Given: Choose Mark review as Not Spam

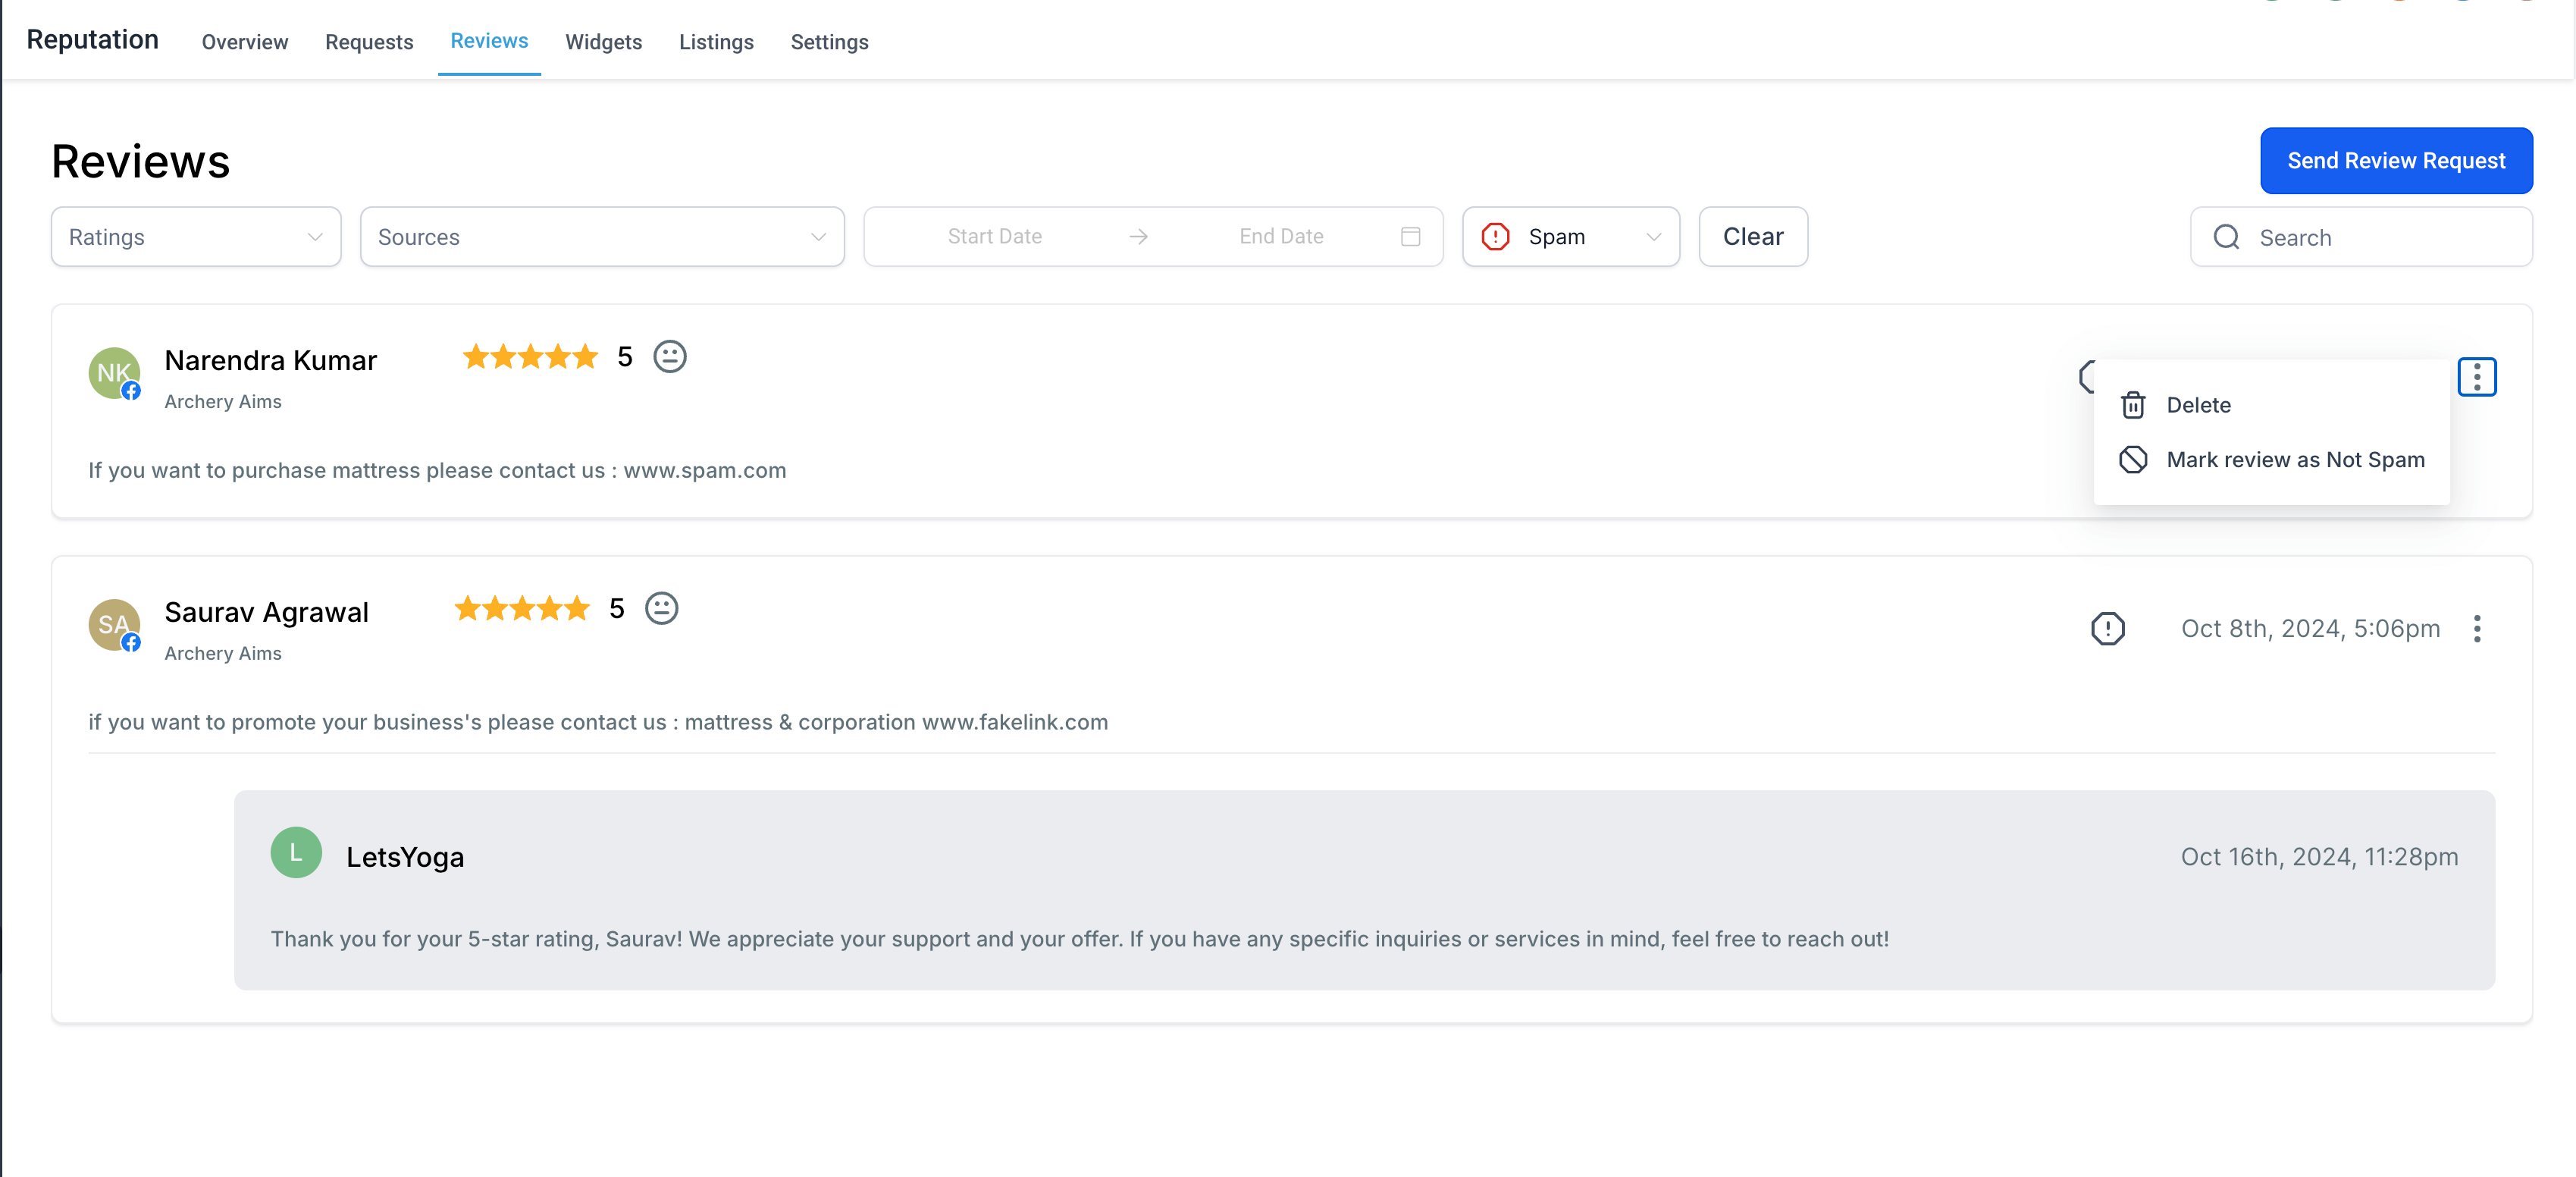Looking at the screenshot, I should coord(2271,460).
